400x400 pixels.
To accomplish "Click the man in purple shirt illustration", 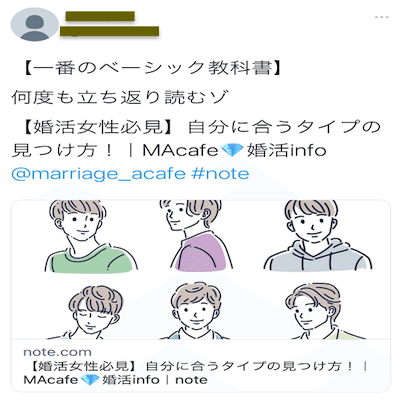I will click(197, 235).
